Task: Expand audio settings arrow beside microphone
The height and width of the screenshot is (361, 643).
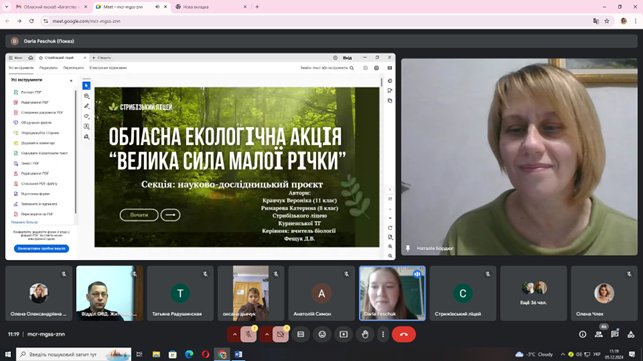Action: [x=235, y=335]
